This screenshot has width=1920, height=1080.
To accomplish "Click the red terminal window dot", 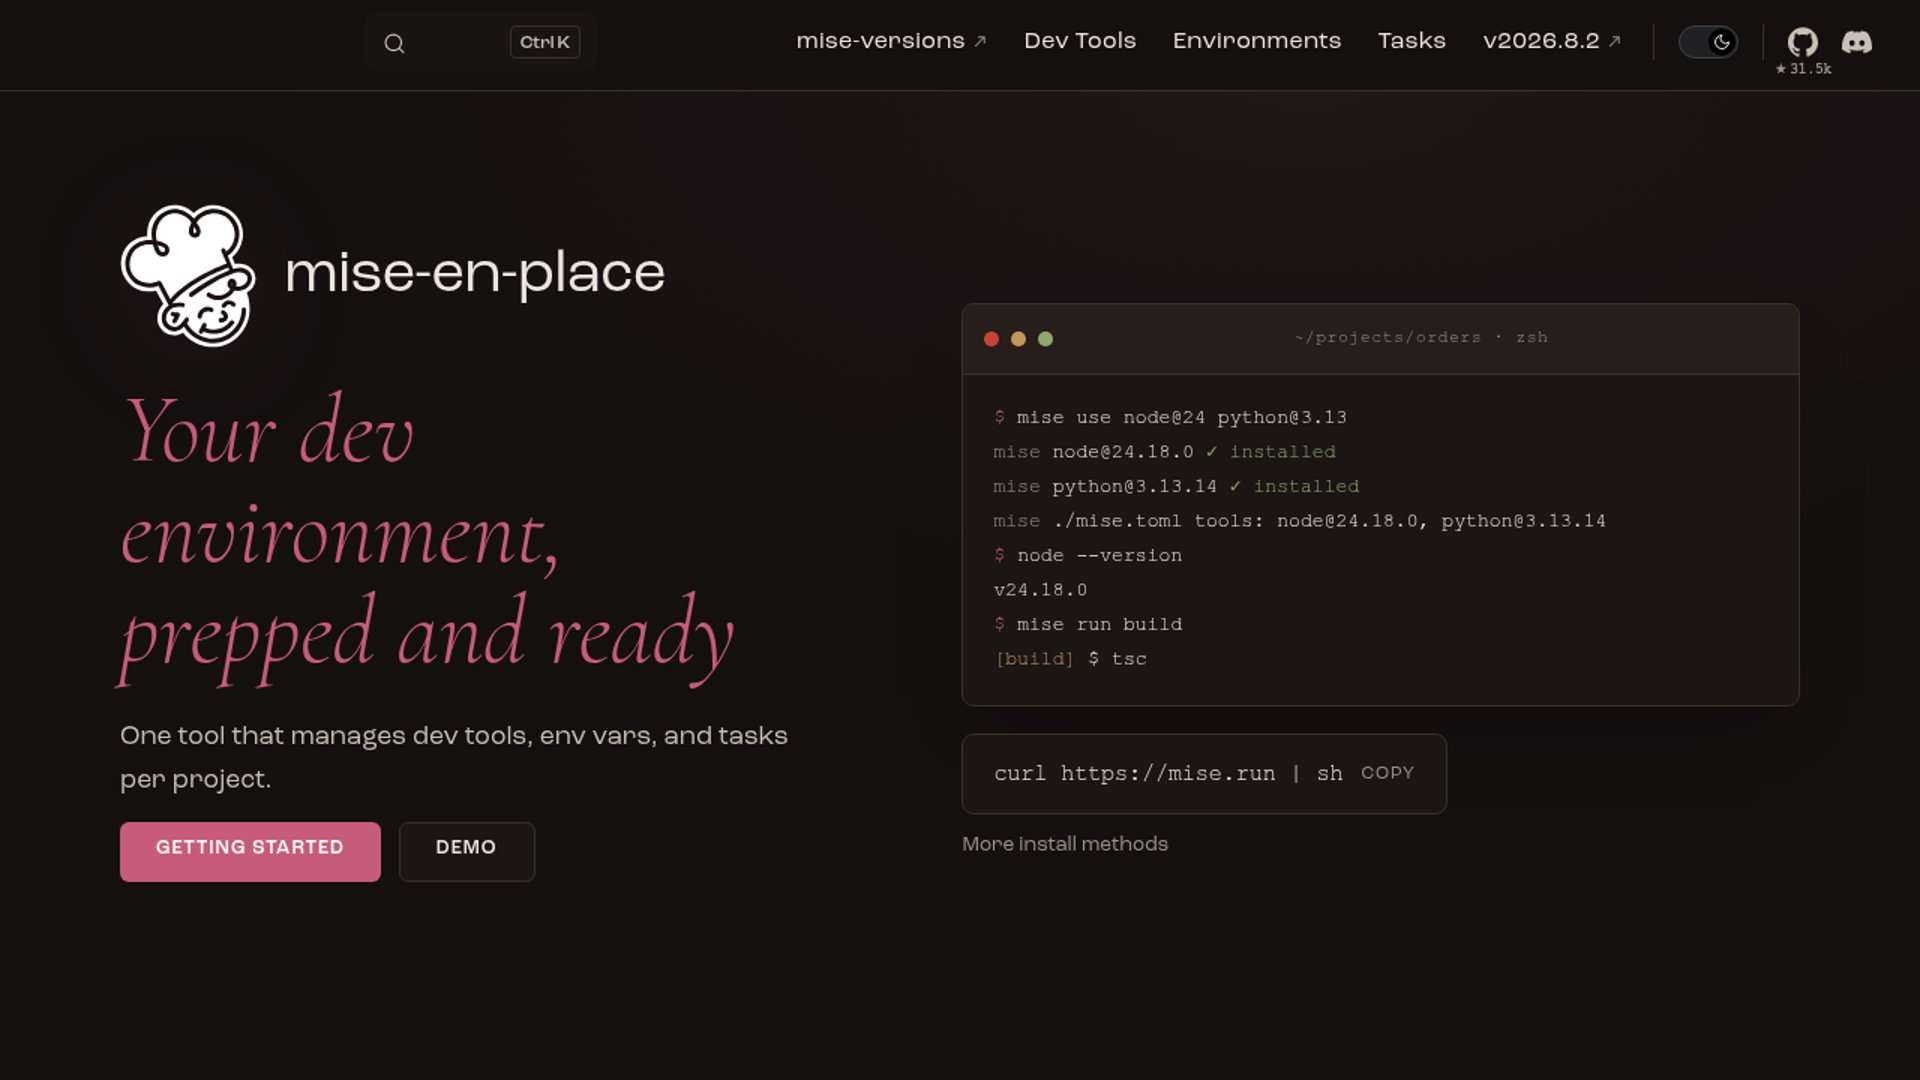I will (991, 339).
